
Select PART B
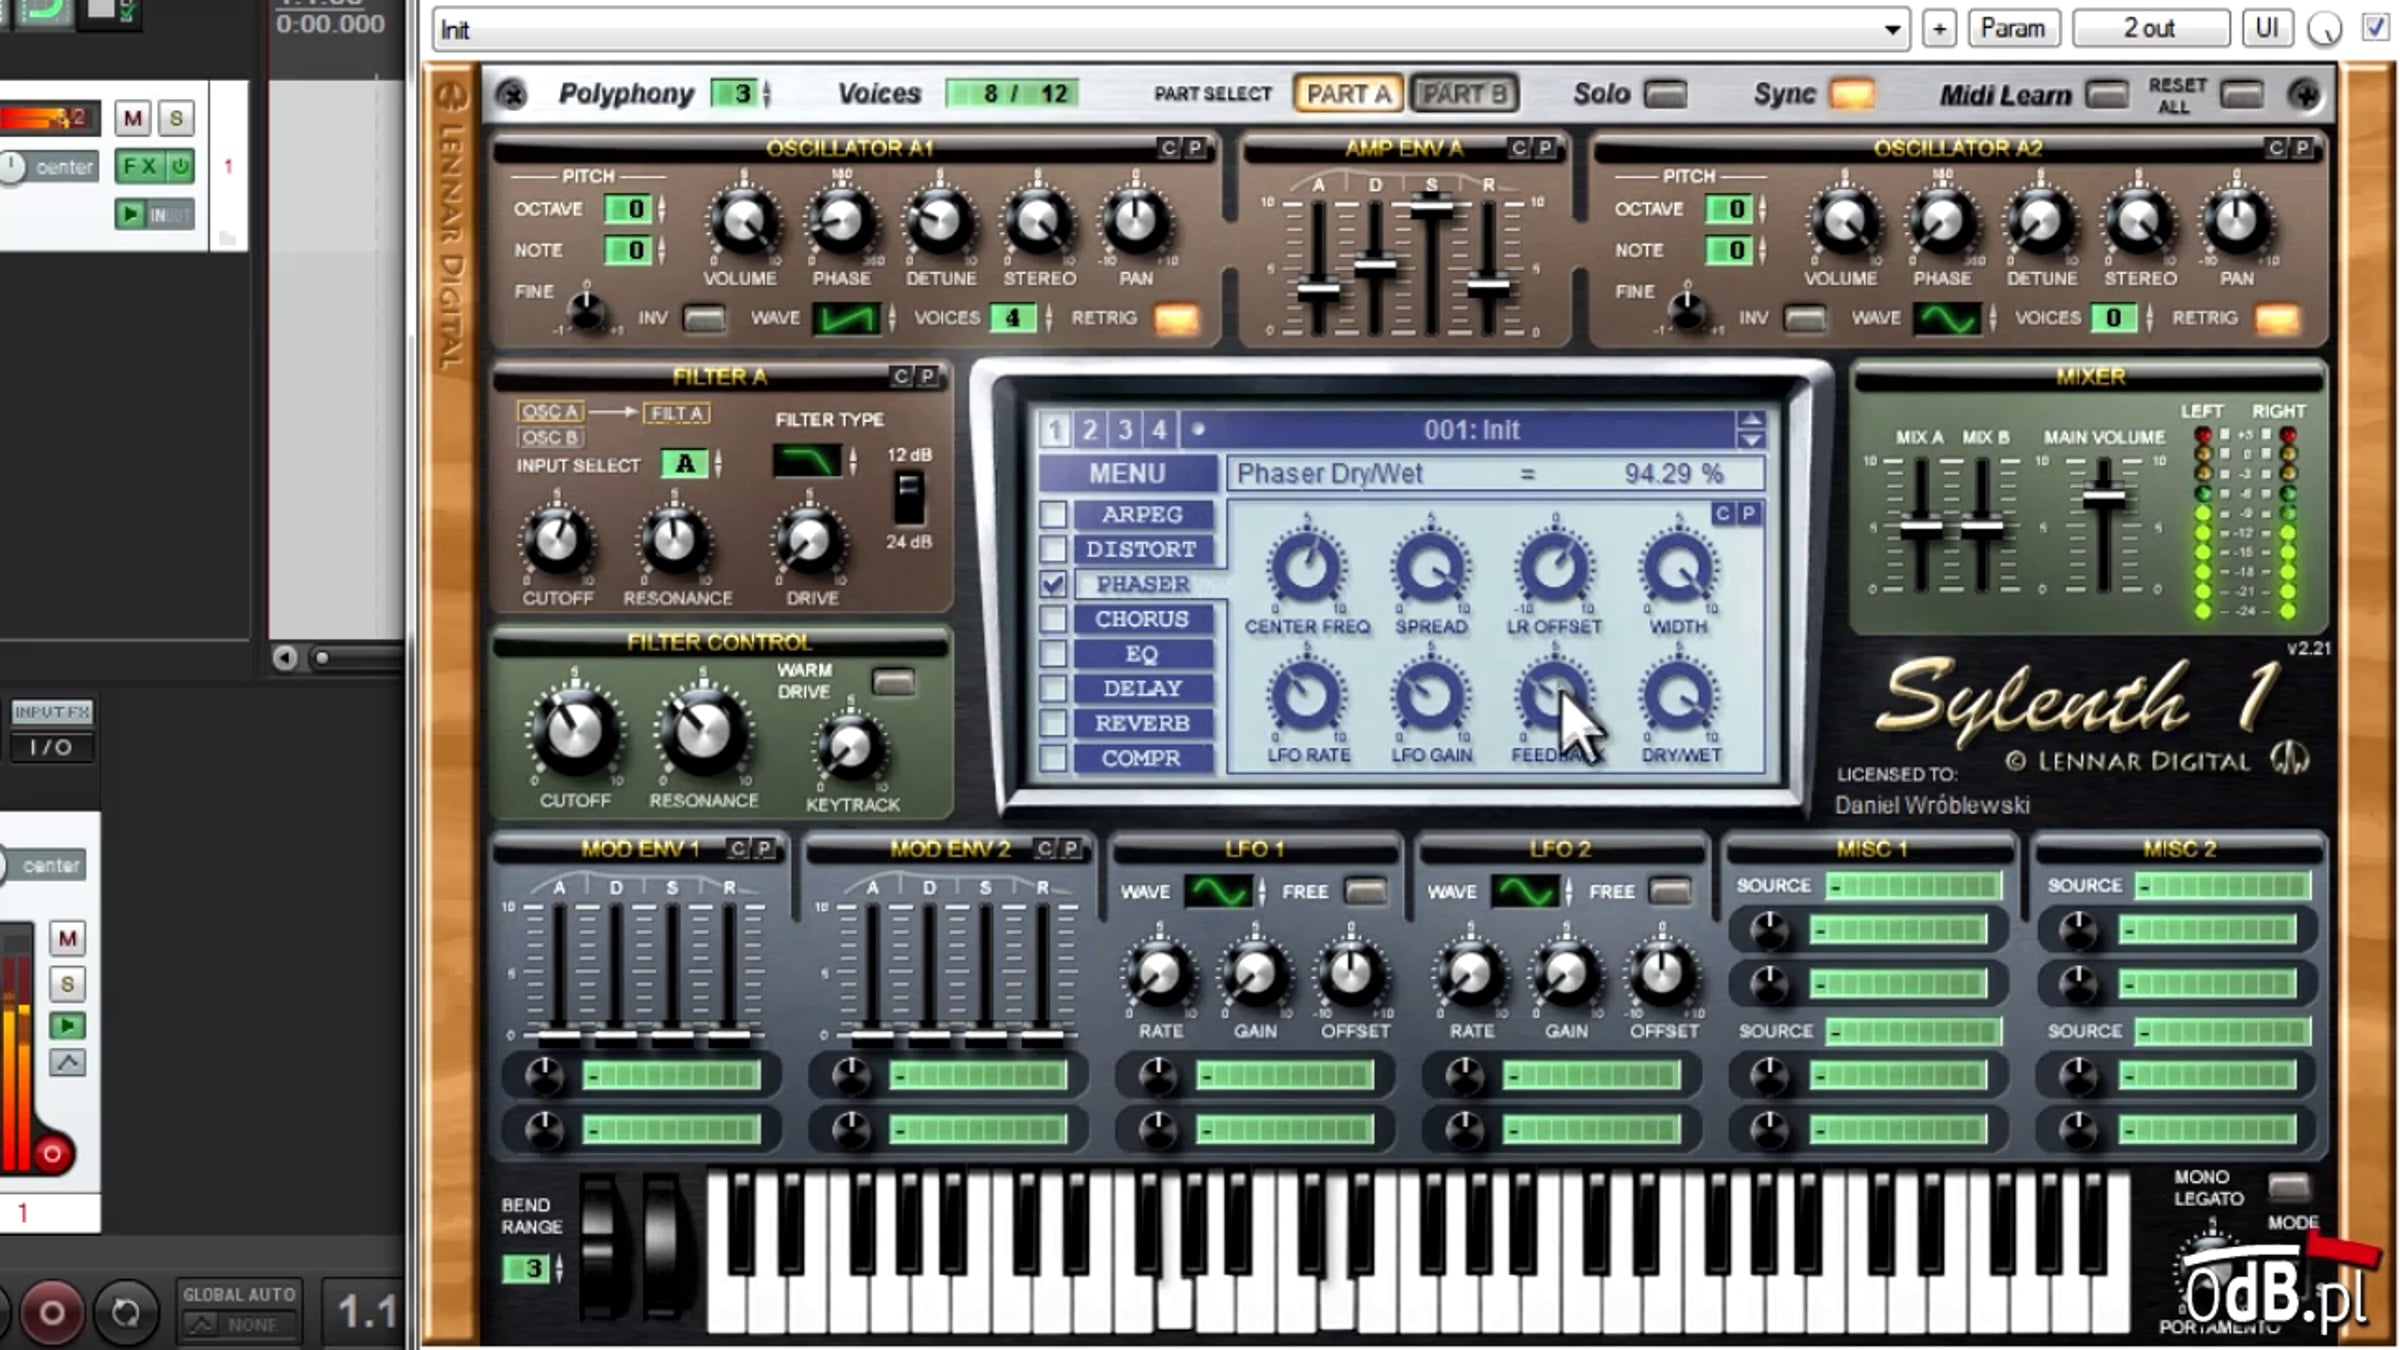click(x=1464, y=94)
